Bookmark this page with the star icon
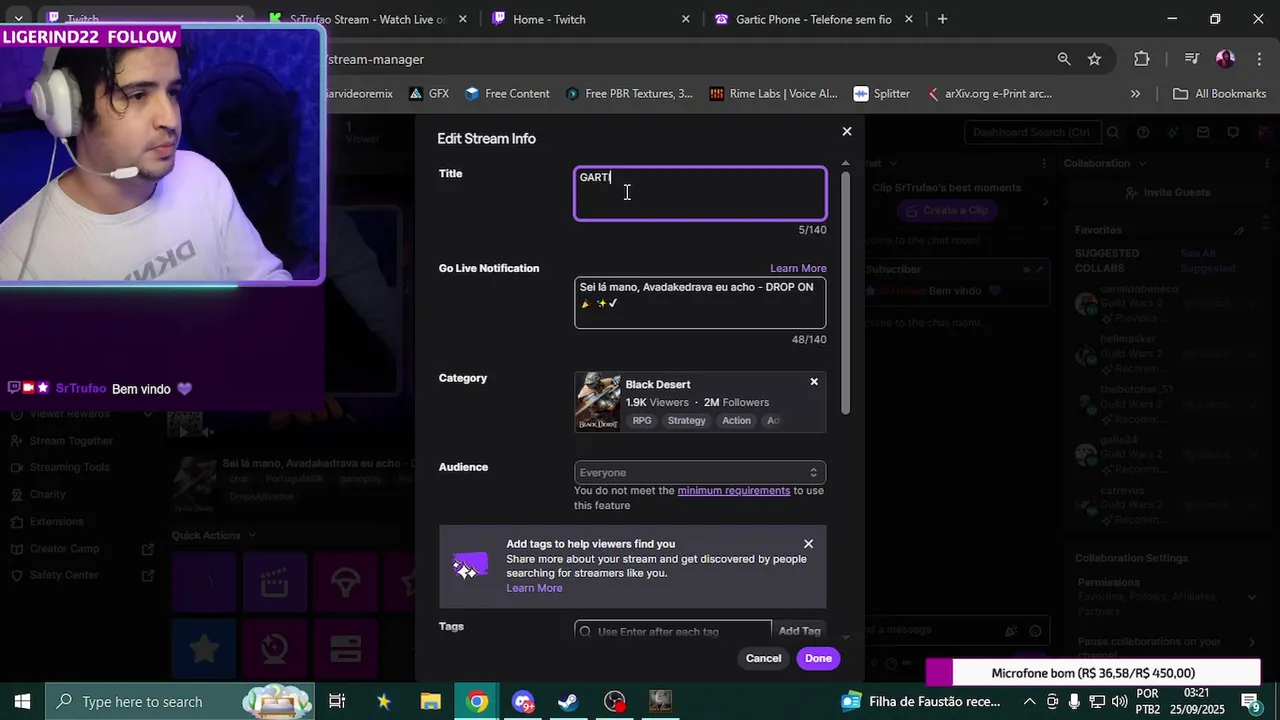This screenshot has width=1280, height=720. [1094, 59]
